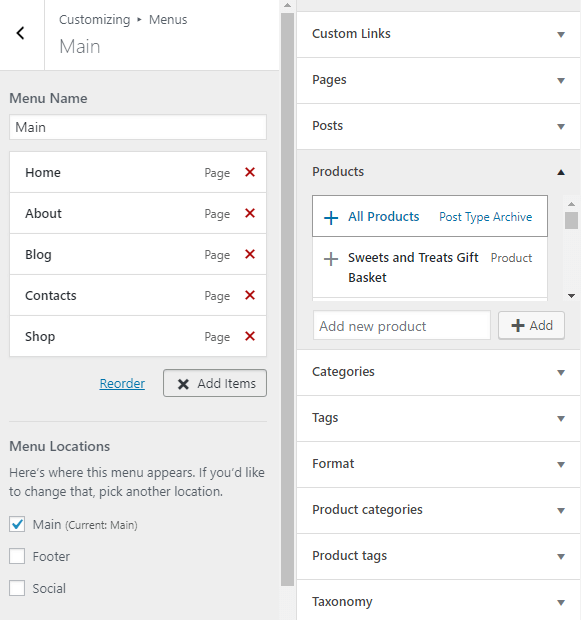Focus the Add new product field
Screen dimensions: 581x620
[401, 326]
